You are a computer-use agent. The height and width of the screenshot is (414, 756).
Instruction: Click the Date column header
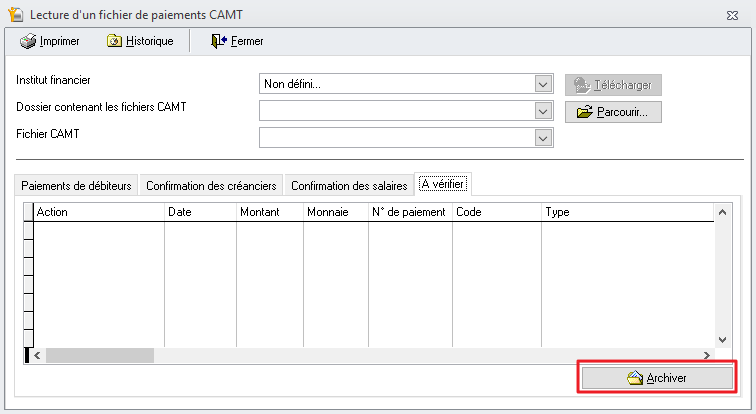180,212
